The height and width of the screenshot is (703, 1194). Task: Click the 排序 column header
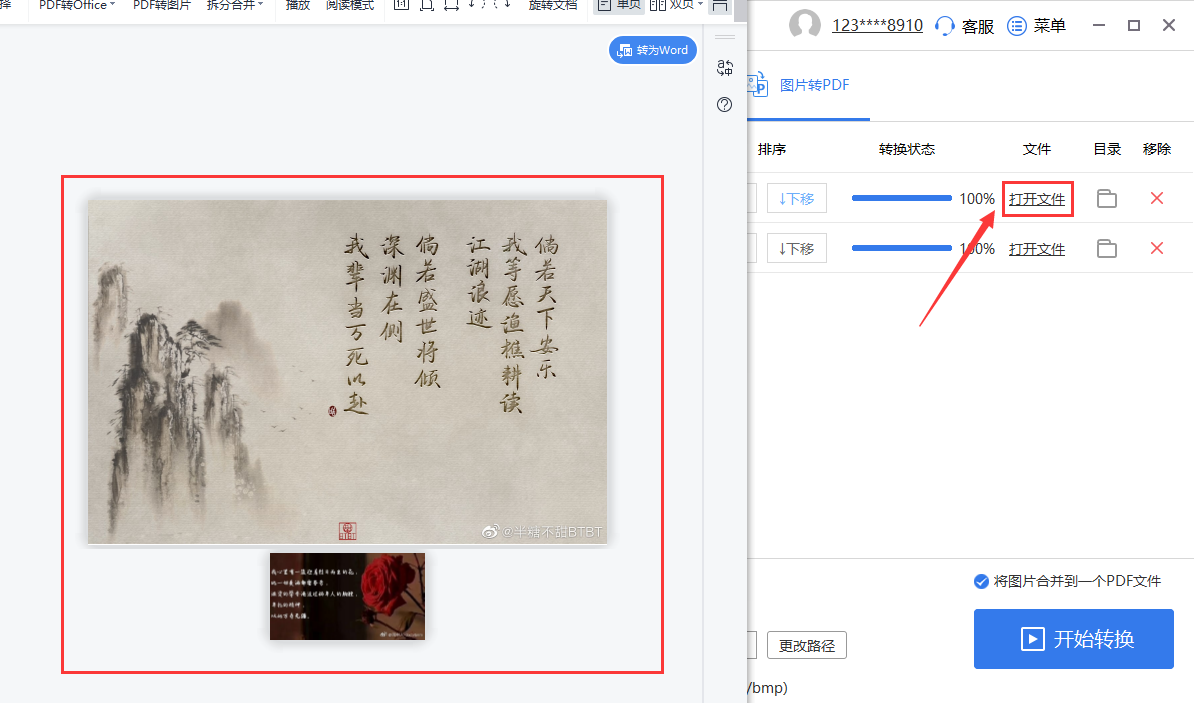coord(771,149)
